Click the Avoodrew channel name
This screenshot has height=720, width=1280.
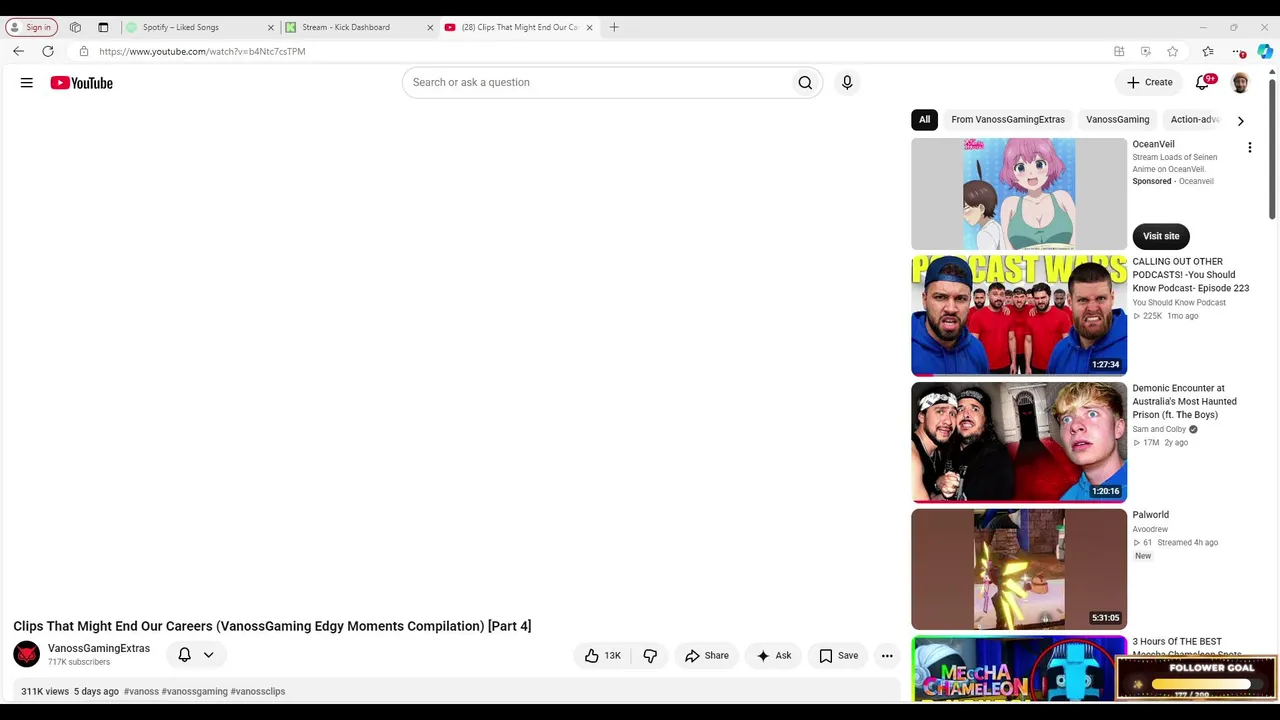tap(1150, 530)
